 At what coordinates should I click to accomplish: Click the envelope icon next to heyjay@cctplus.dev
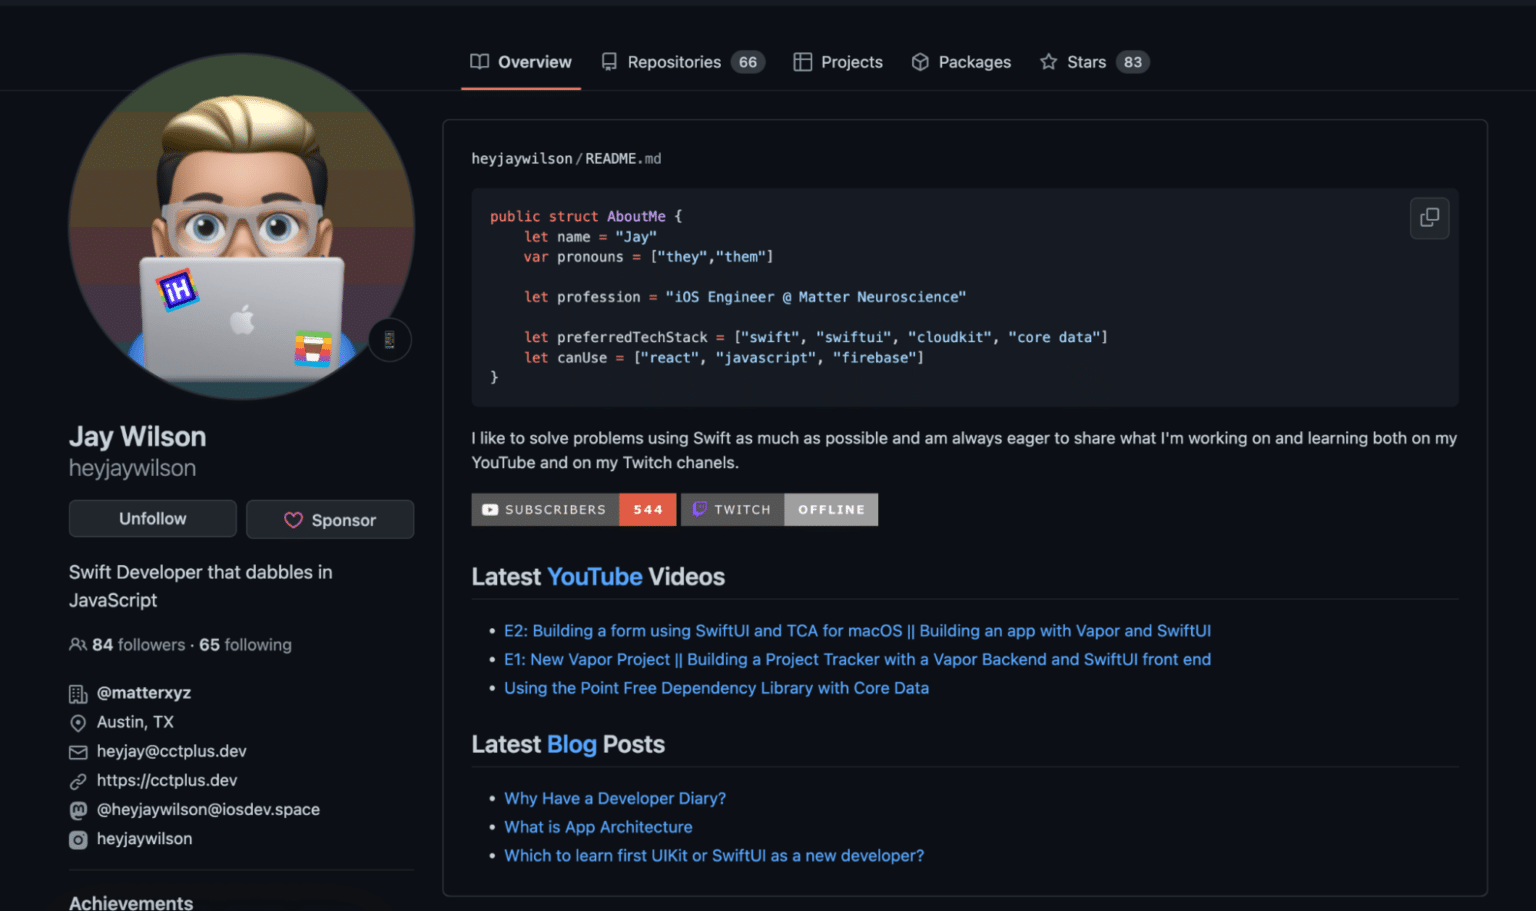pyautogui.click(x=78, y=751)
